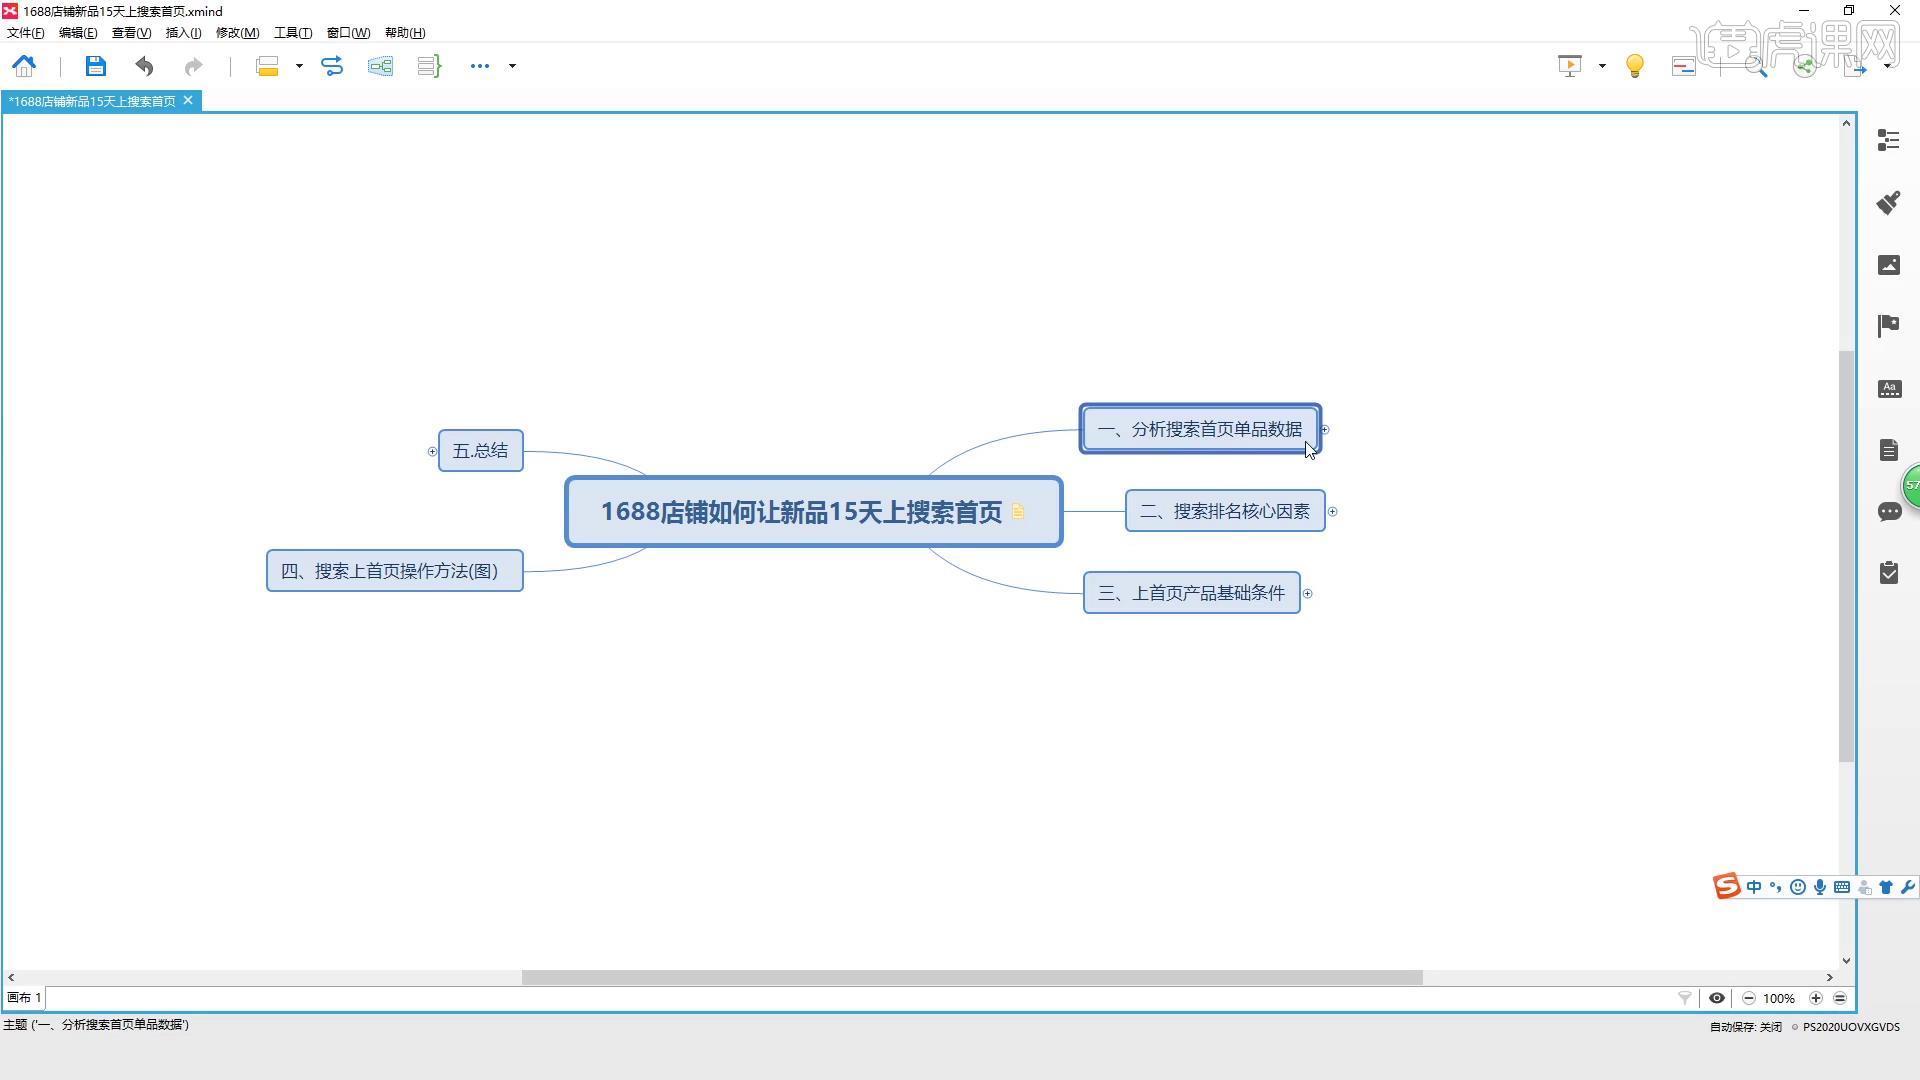Open the themes style panel
The height and width of the screenshot is (1080, 1920).
tap(1889, 389)
